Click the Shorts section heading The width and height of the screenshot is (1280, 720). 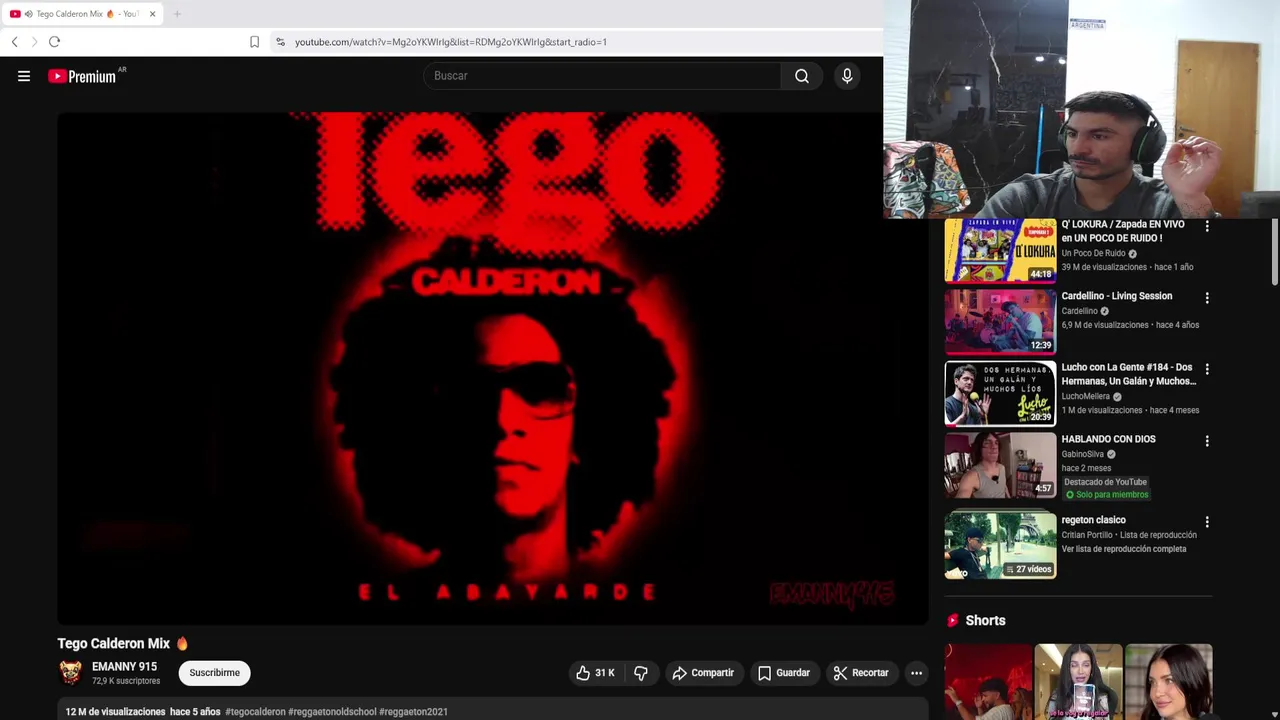985,621
